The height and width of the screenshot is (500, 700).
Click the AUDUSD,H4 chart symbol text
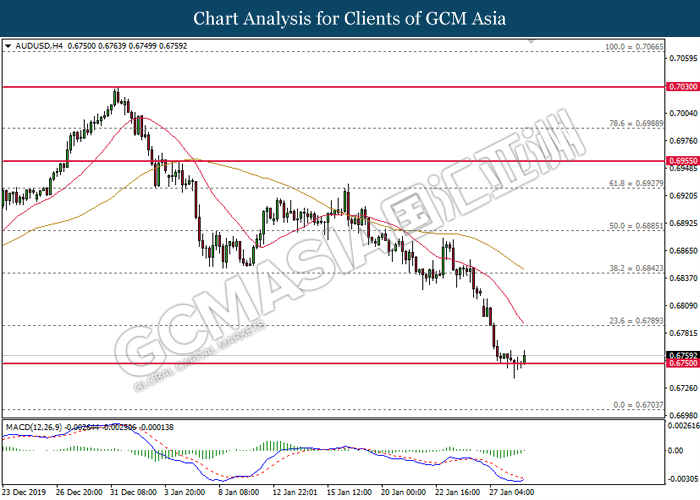coord(39,46)
